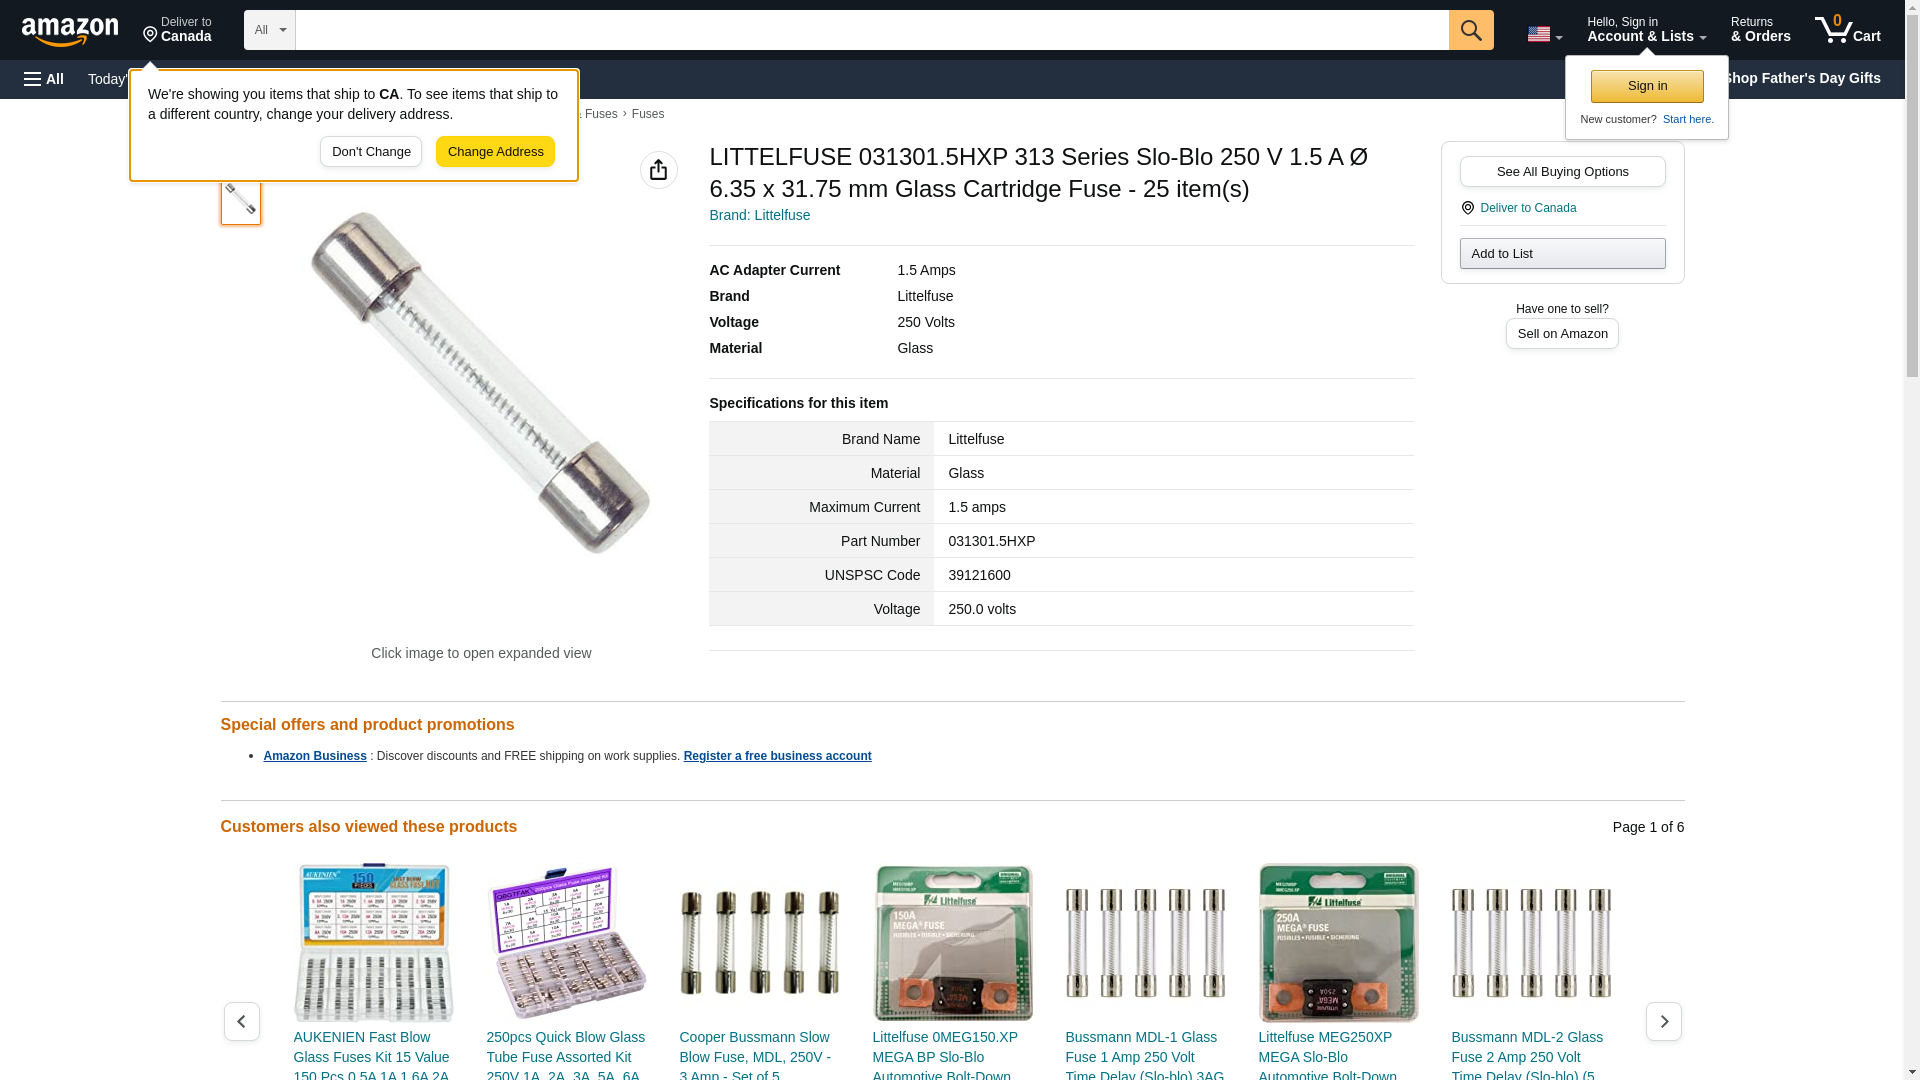Click the Amazon logo

click(x=70, y=31)
